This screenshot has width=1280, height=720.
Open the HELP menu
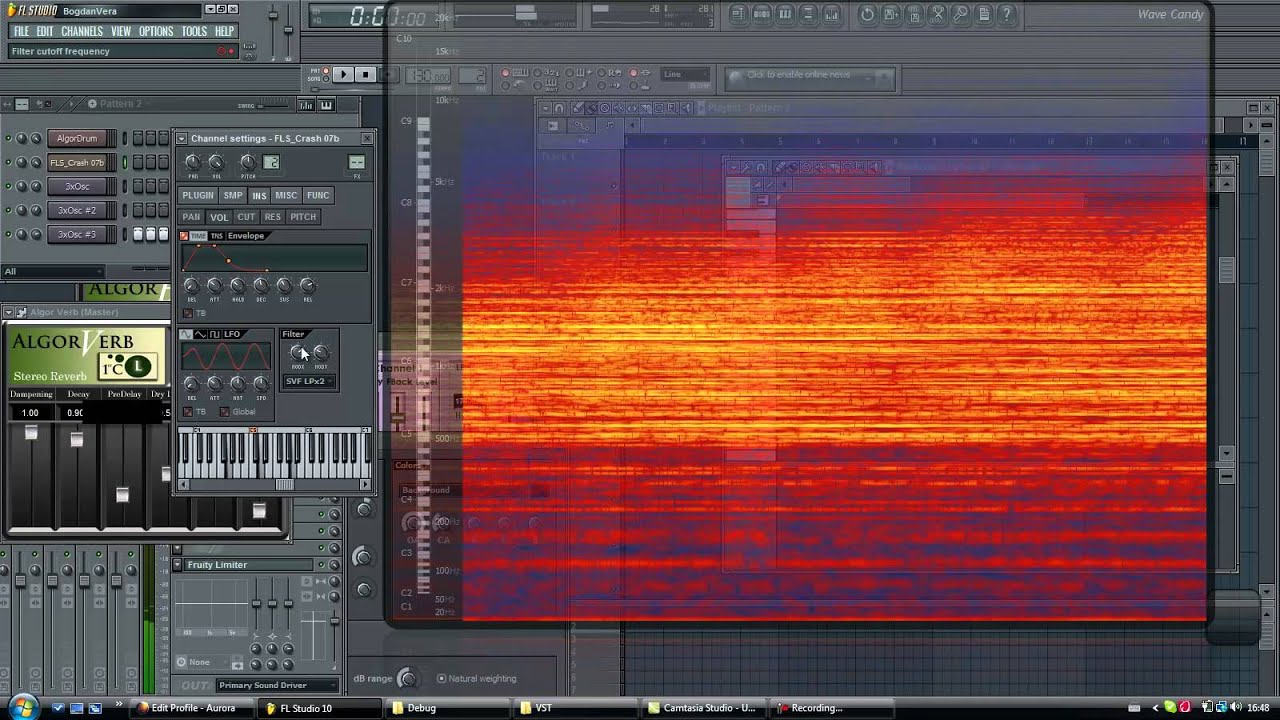(x=224, y=31)
